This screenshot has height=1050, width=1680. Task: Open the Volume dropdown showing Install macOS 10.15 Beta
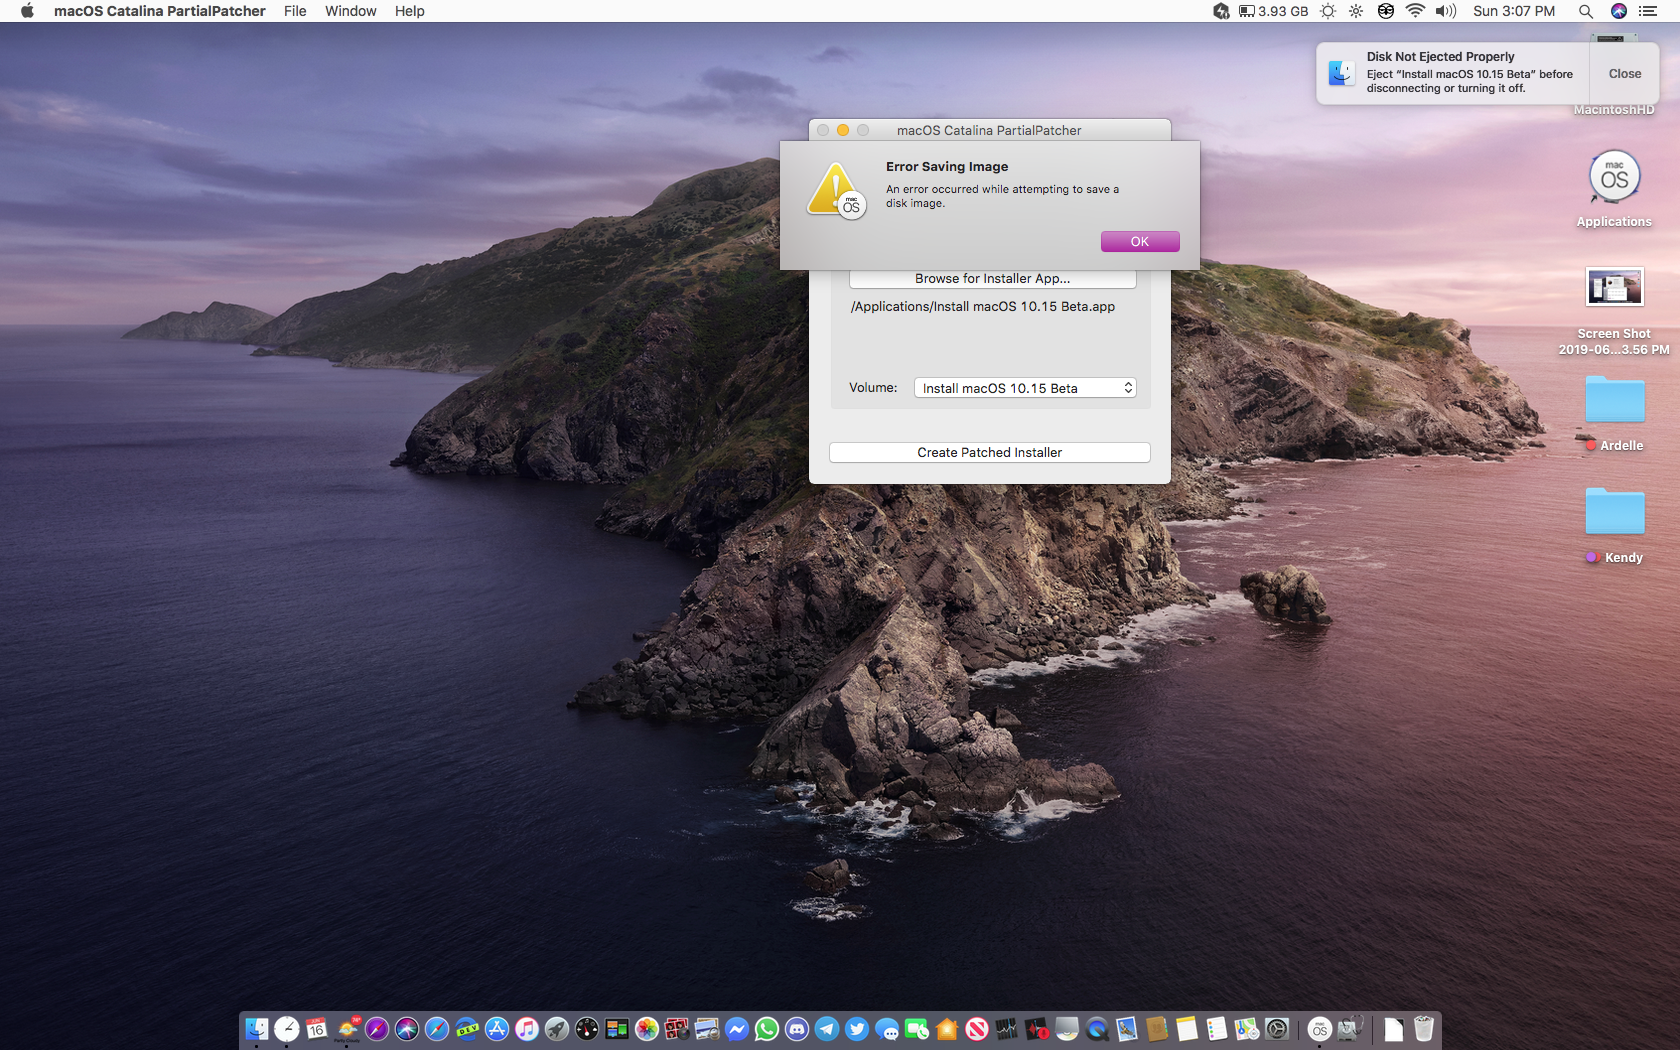click(1025, 388)
